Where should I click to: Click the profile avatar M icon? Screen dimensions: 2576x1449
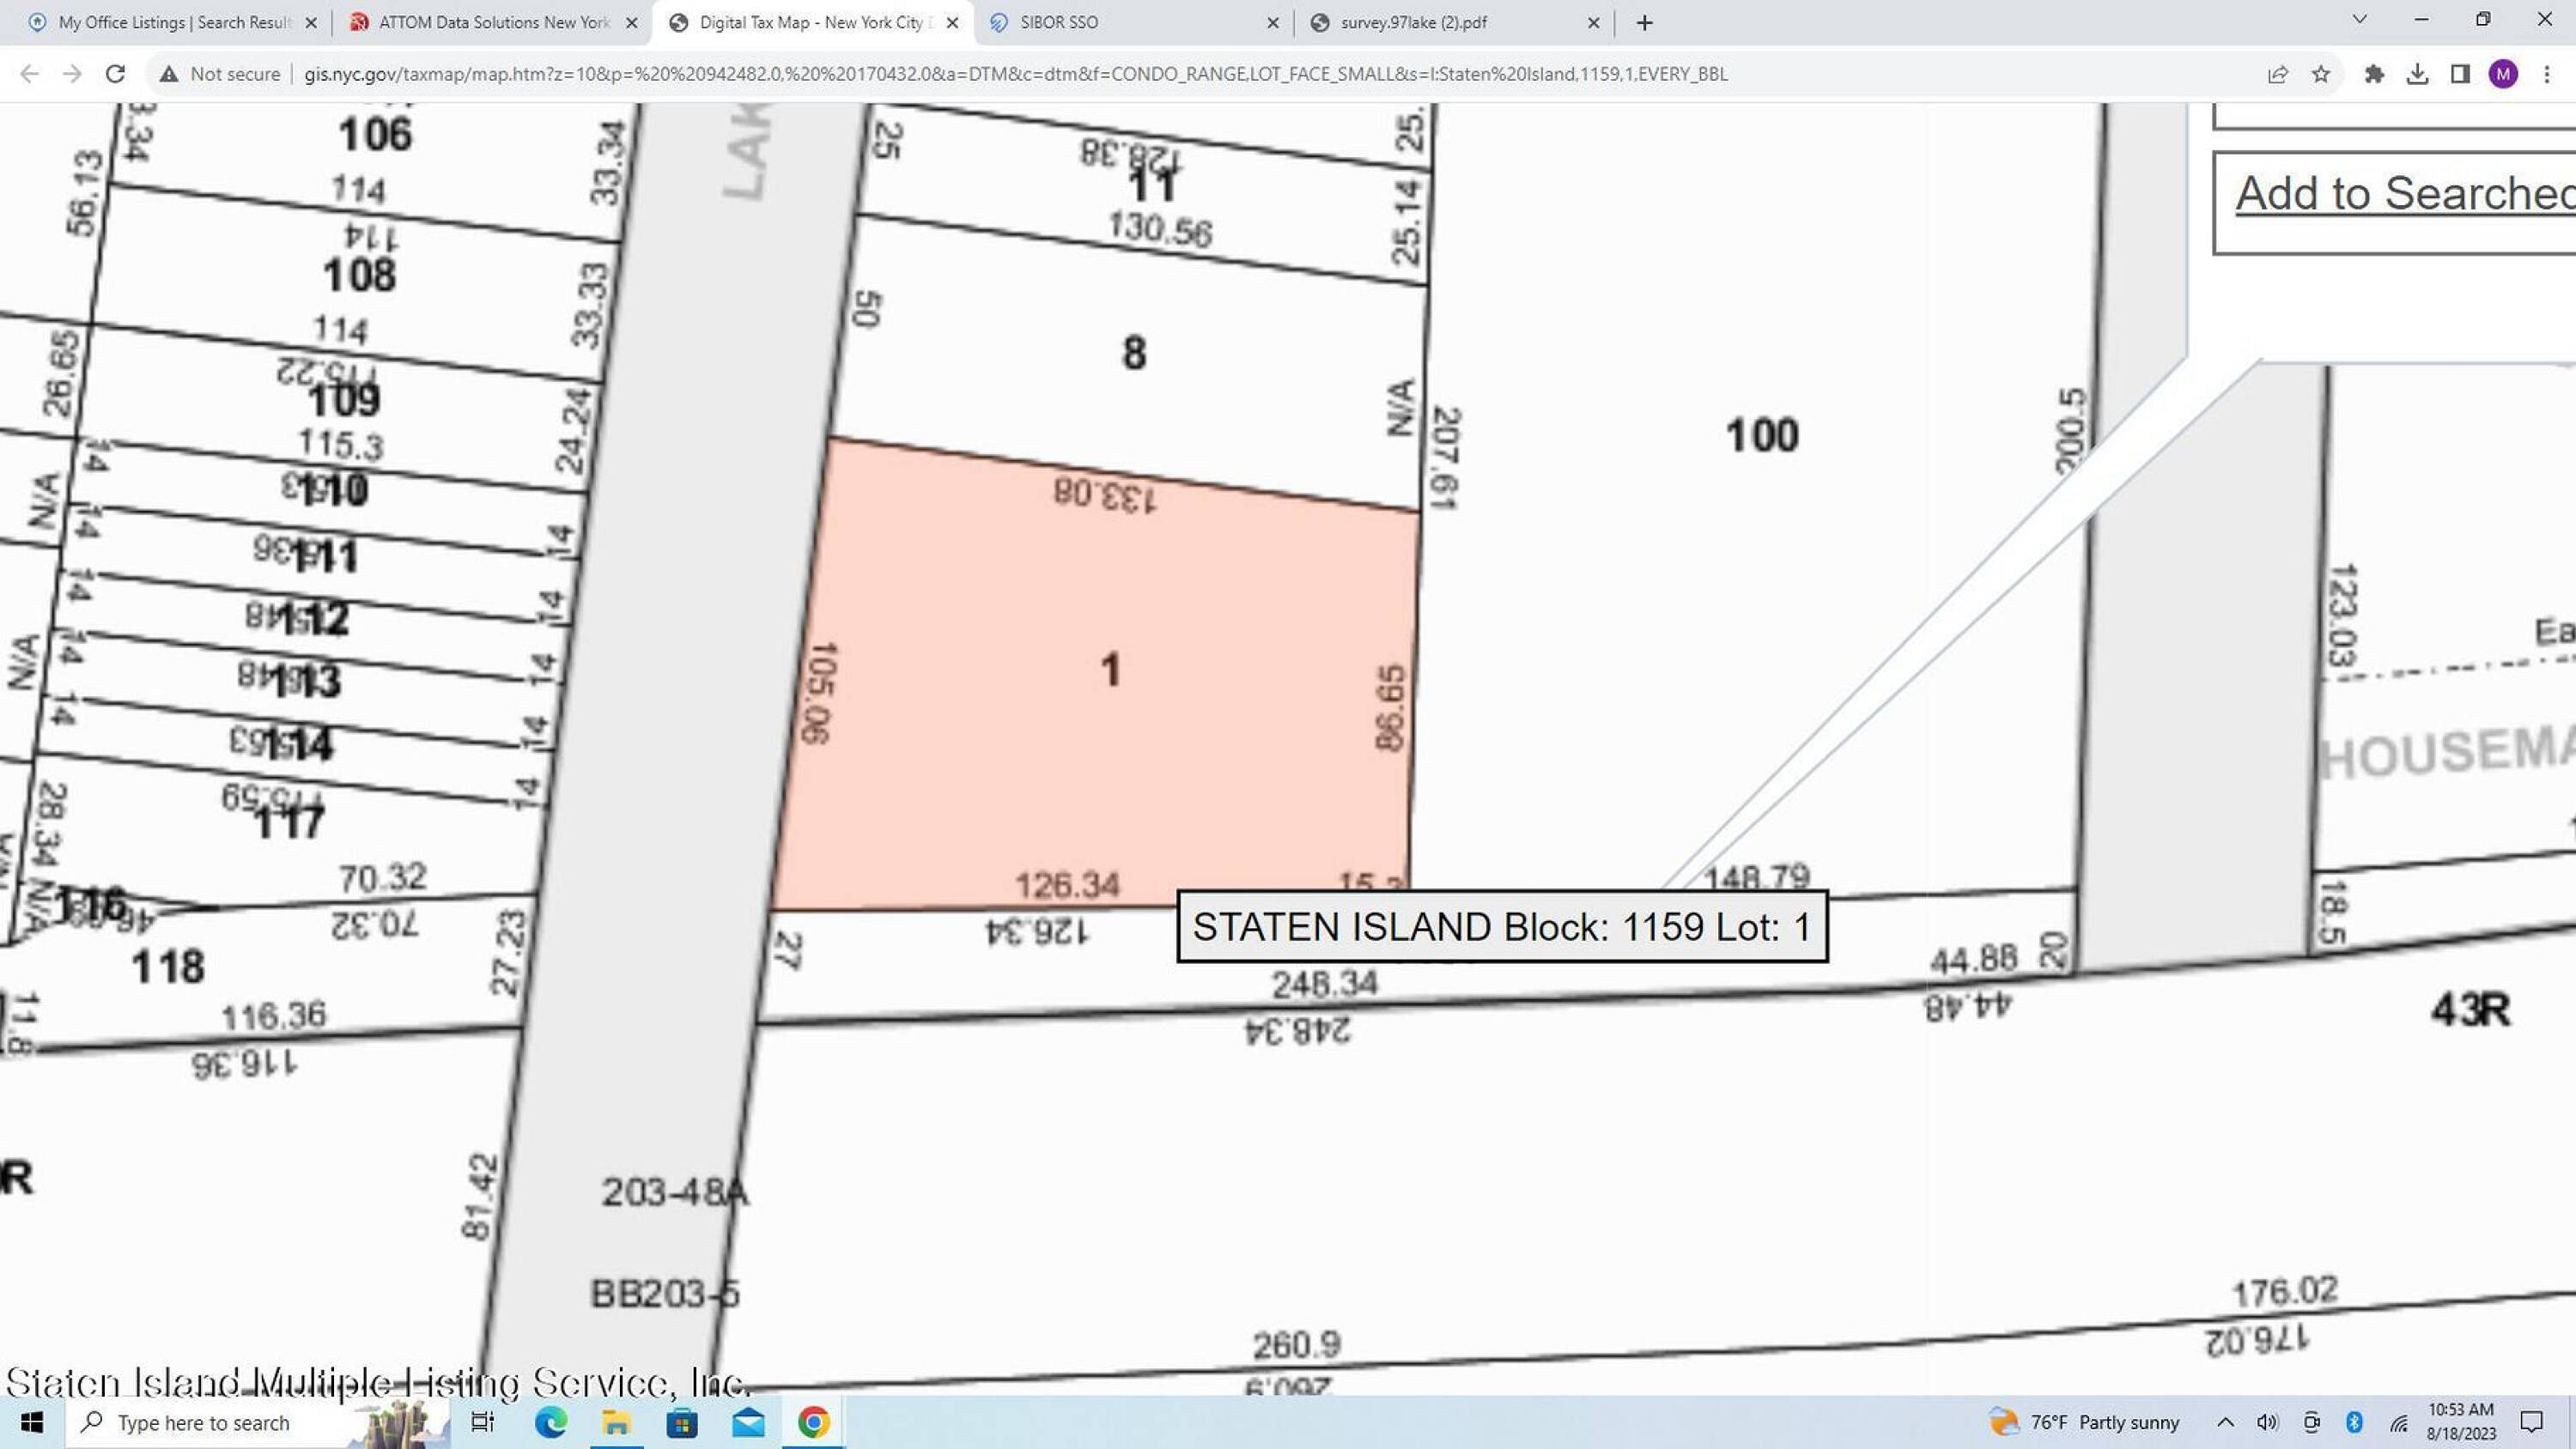[x=2503, y=74]
